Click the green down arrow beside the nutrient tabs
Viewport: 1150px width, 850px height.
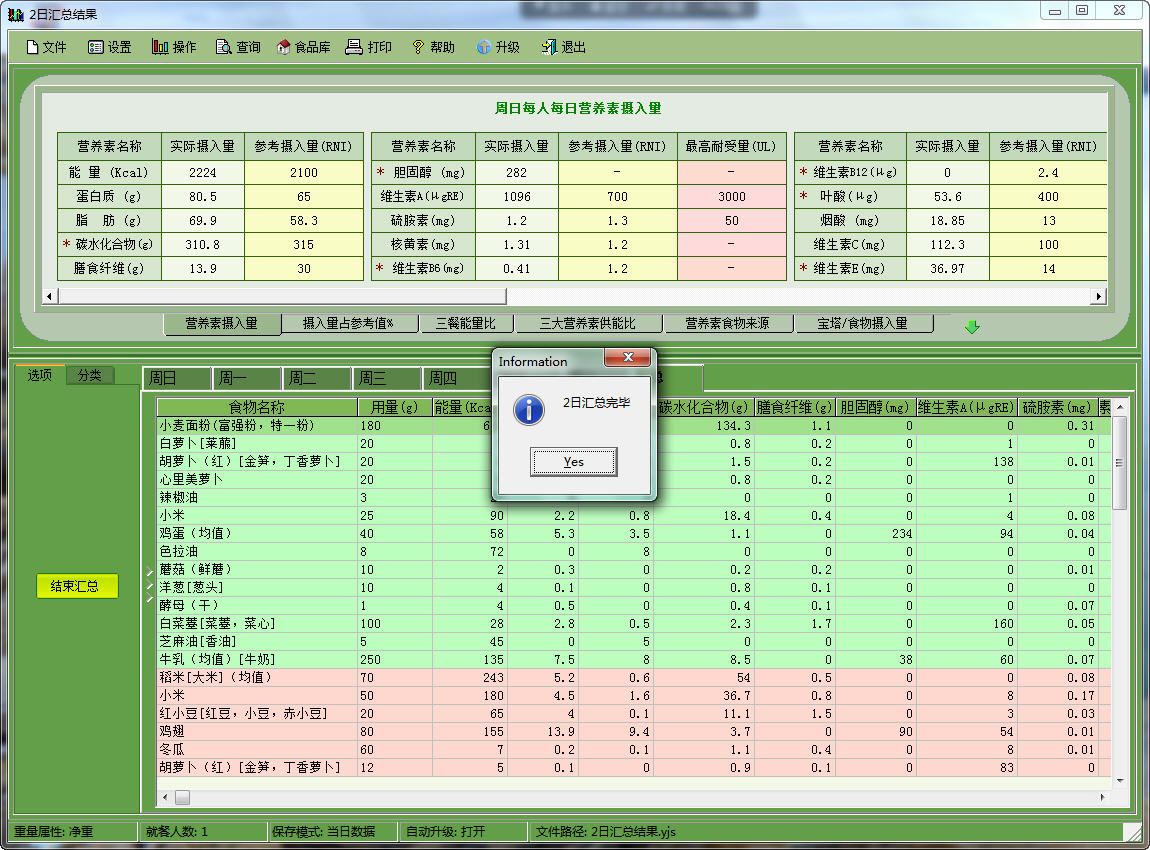[x=971, y=326]
